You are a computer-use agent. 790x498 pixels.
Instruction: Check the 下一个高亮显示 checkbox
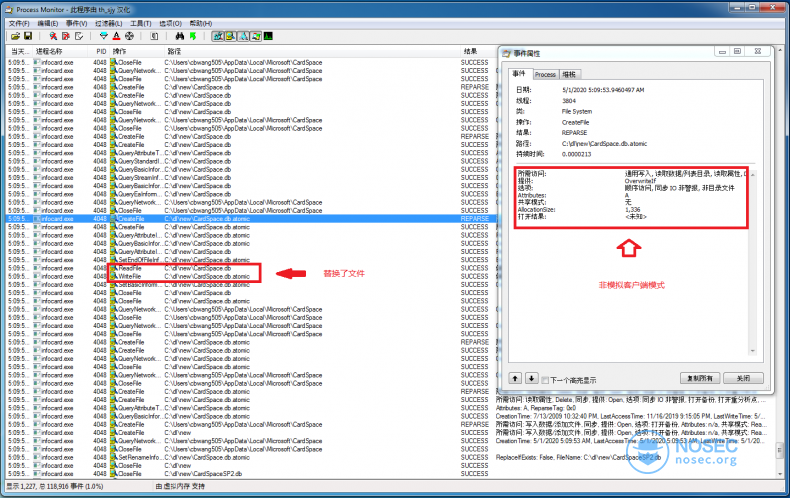coord(545,380)
